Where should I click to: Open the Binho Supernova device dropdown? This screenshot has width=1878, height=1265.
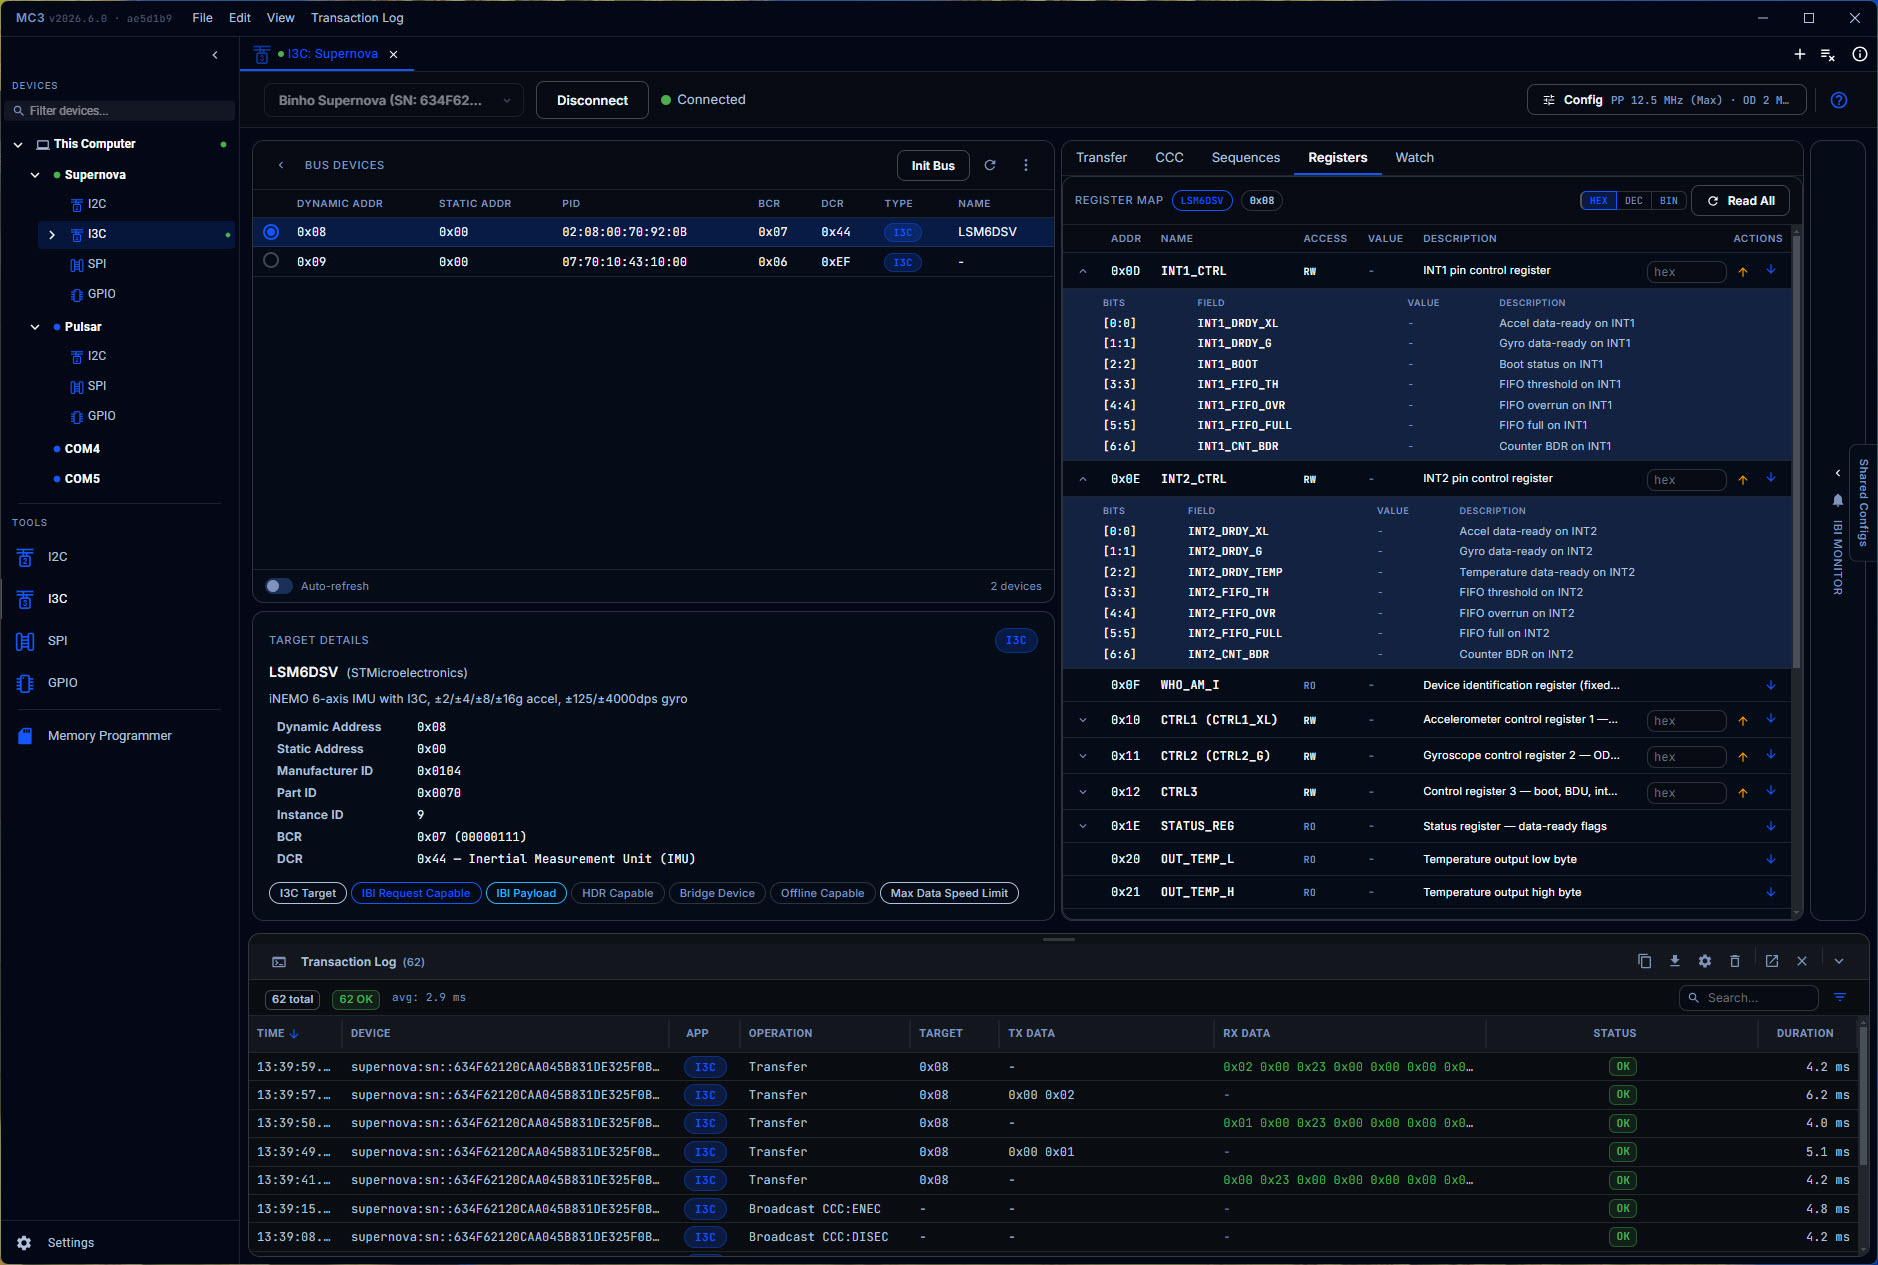pos(394,100)
